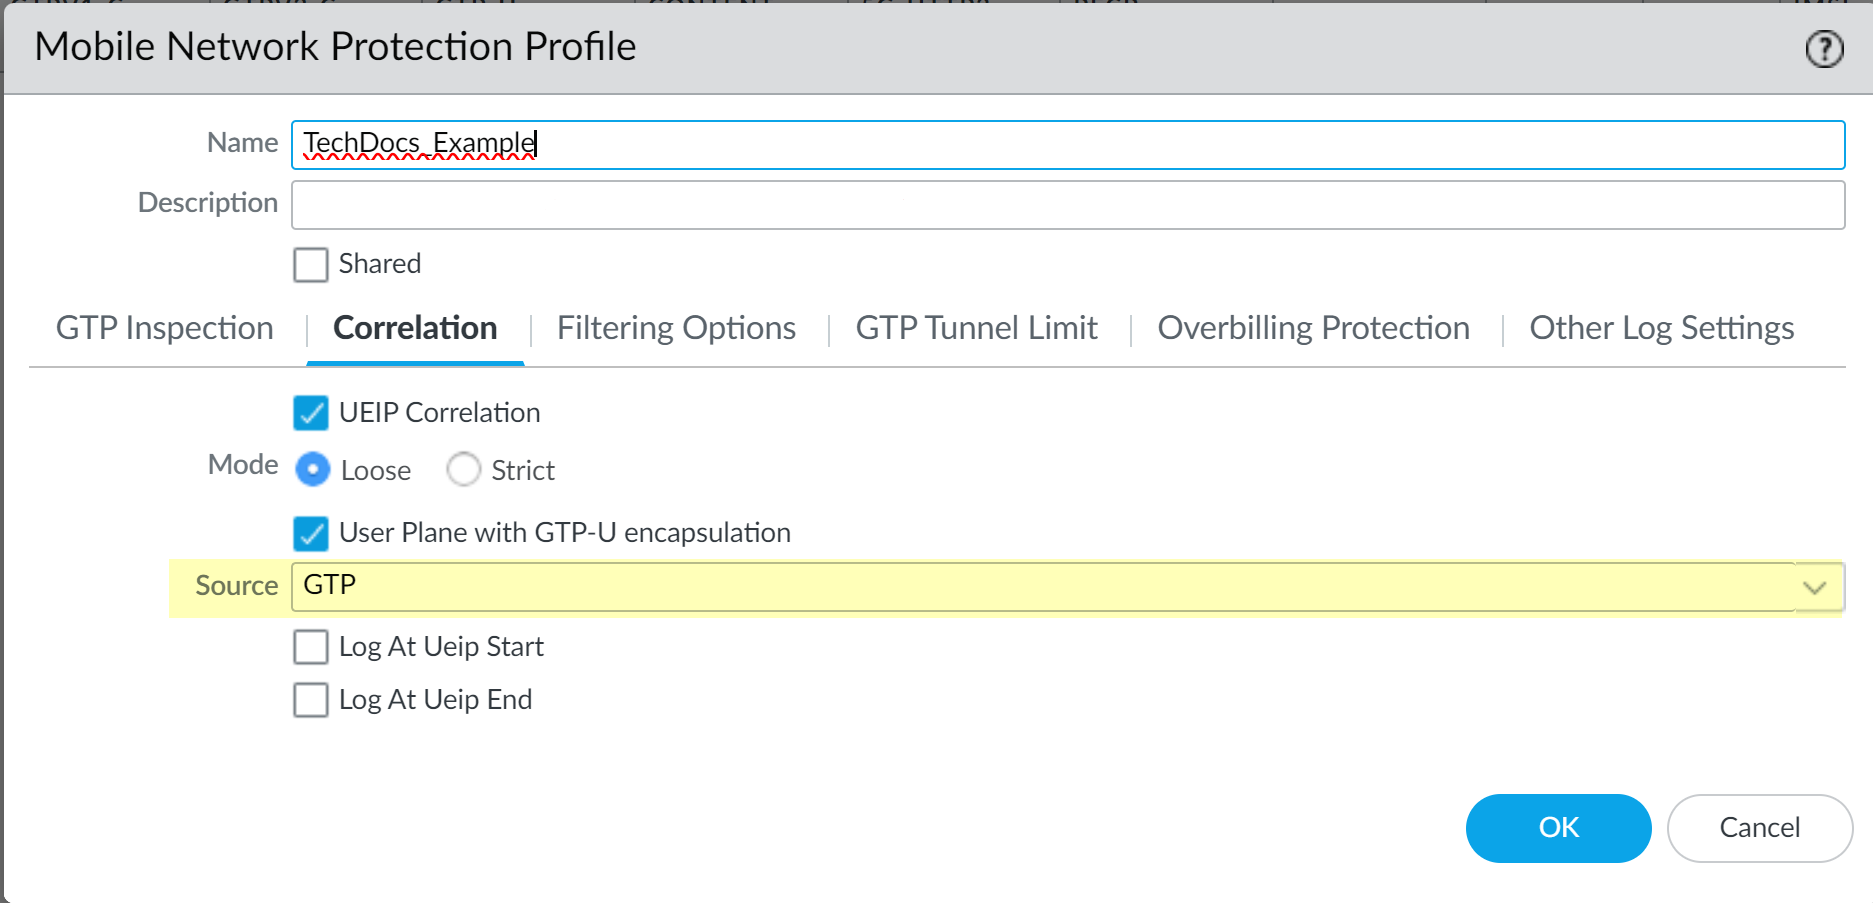Switch to the Overbilling Protection tab
Viewport: 1873px width, 903px height.
point(1313,329)
